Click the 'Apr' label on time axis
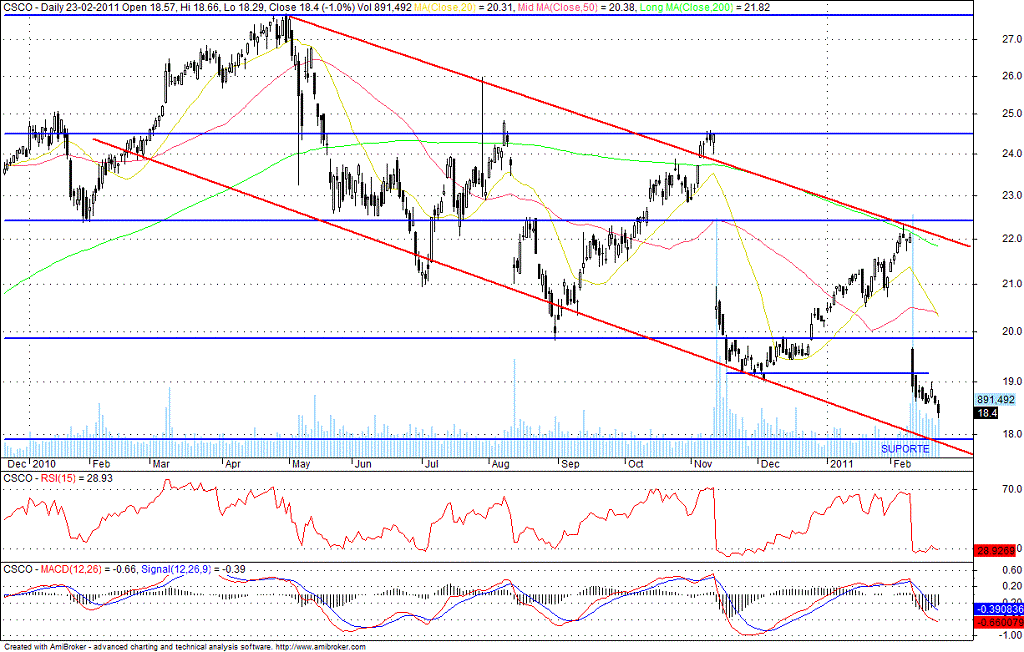This screenshot has width=1024, height=652. tap(232, 464)
